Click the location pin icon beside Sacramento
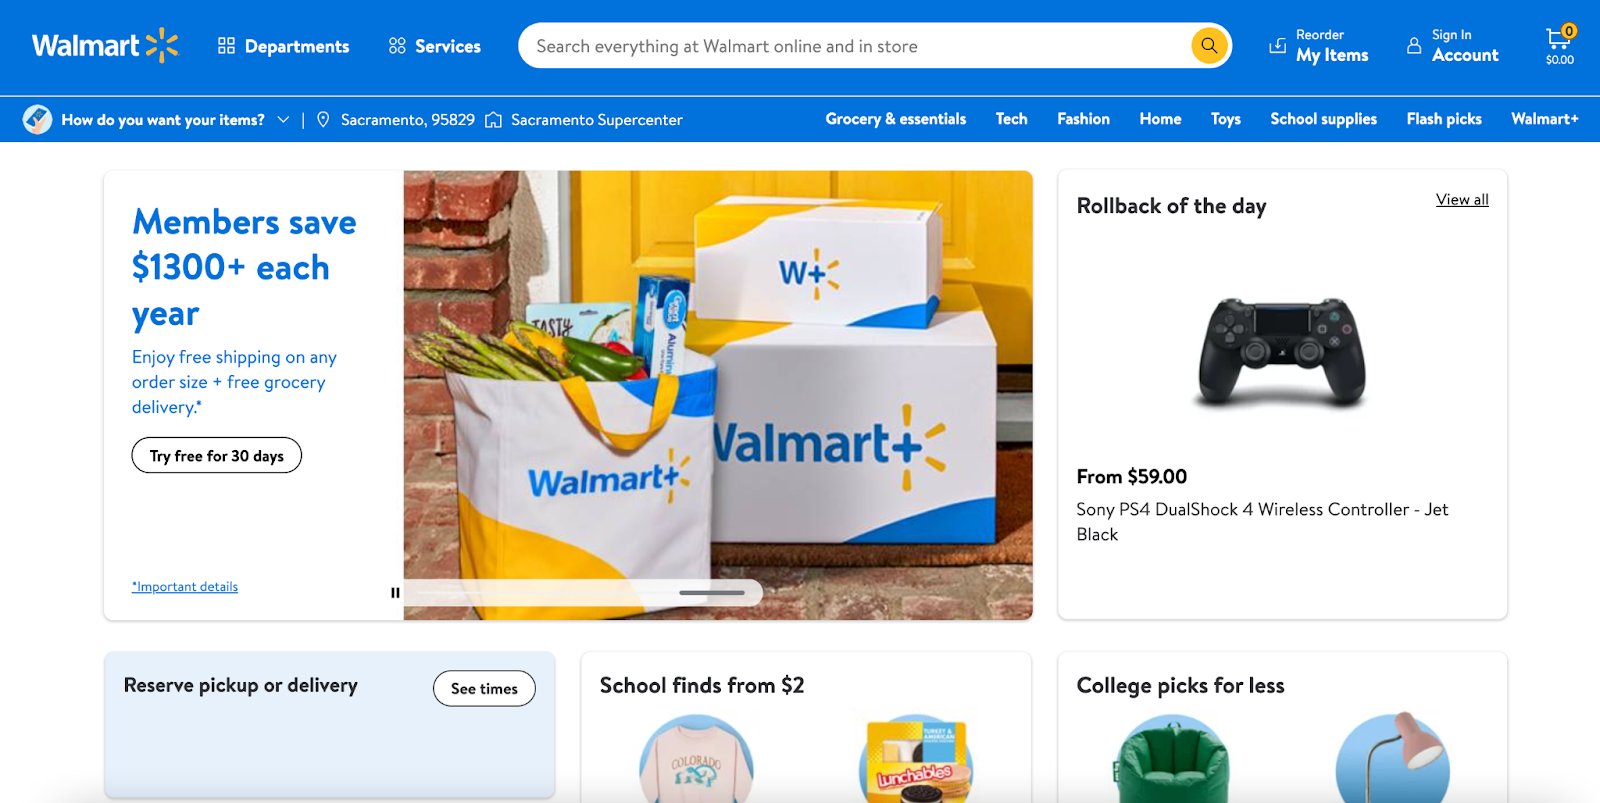The image size is (1600, 803). pos(323,120)
